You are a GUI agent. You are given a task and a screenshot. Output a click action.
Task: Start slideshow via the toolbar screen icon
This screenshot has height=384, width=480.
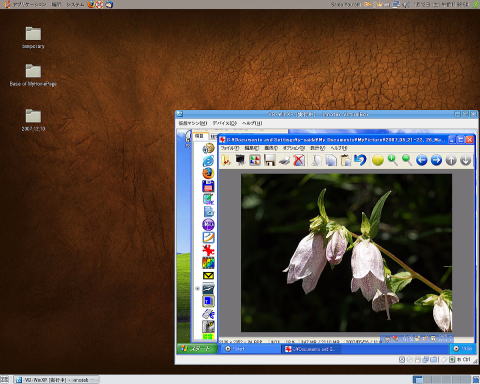tap(240, 160)
